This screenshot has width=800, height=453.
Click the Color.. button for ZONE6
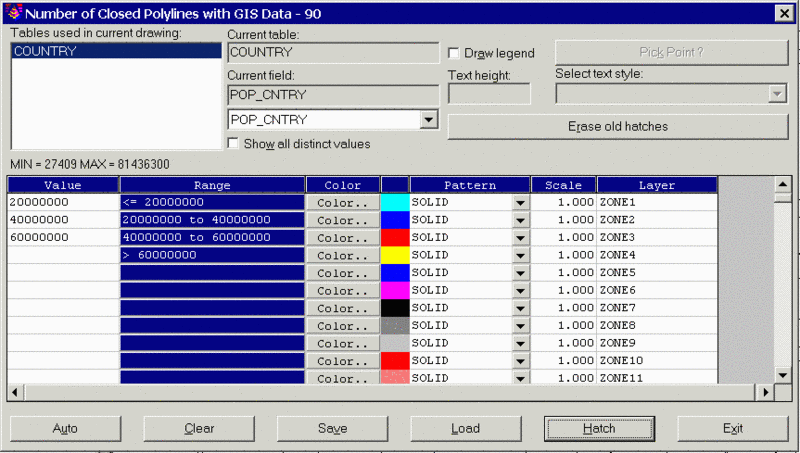tap(343, 291)
